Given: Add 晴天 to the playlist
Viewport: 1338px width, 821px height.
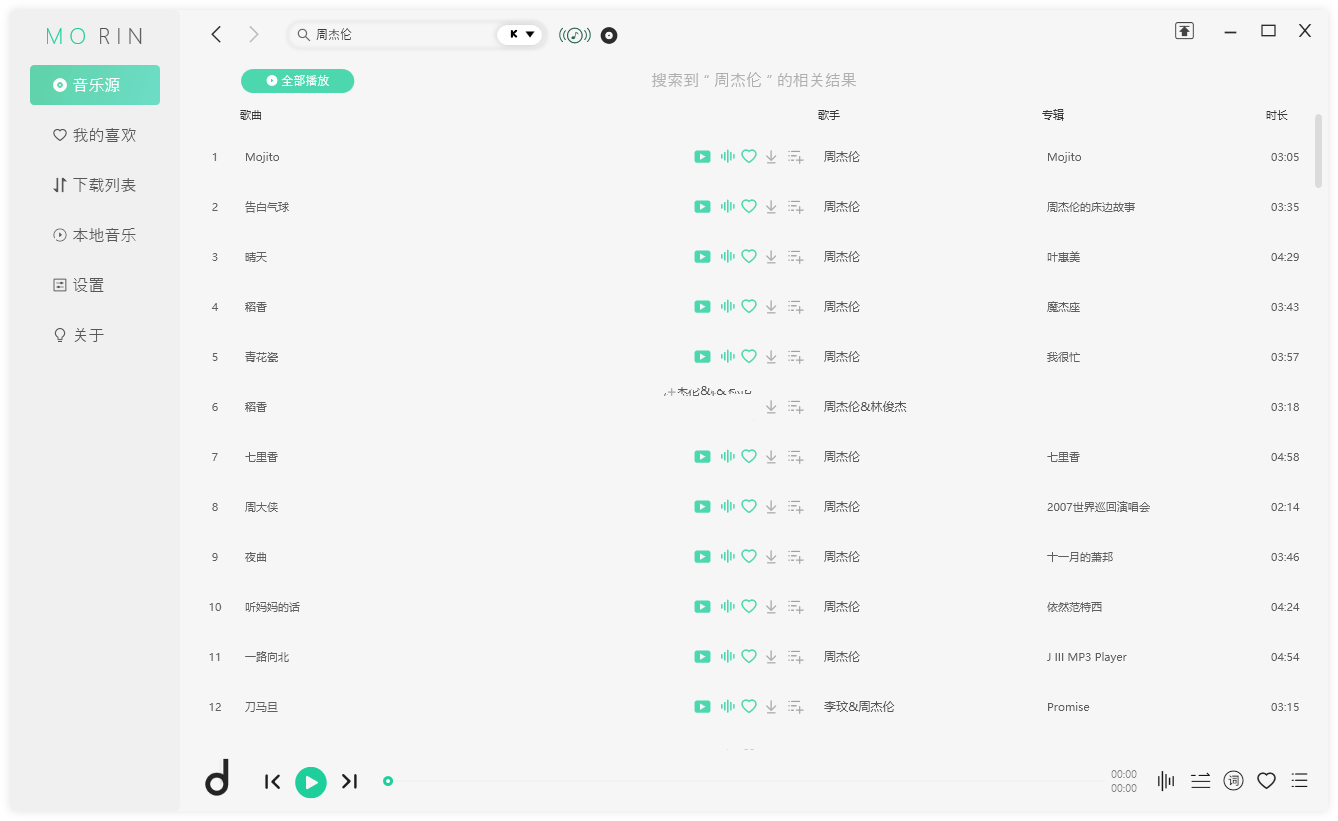Looking at the screenshot, I should coord(796,257).
